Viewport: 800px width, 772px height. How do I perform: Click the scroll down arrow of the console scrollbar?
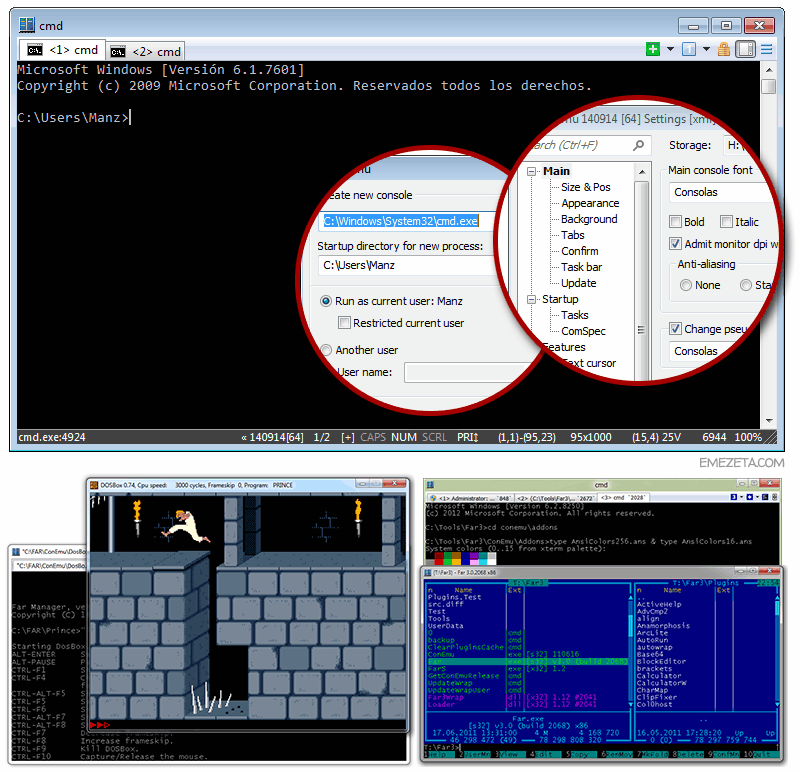(x=769, y=421)
